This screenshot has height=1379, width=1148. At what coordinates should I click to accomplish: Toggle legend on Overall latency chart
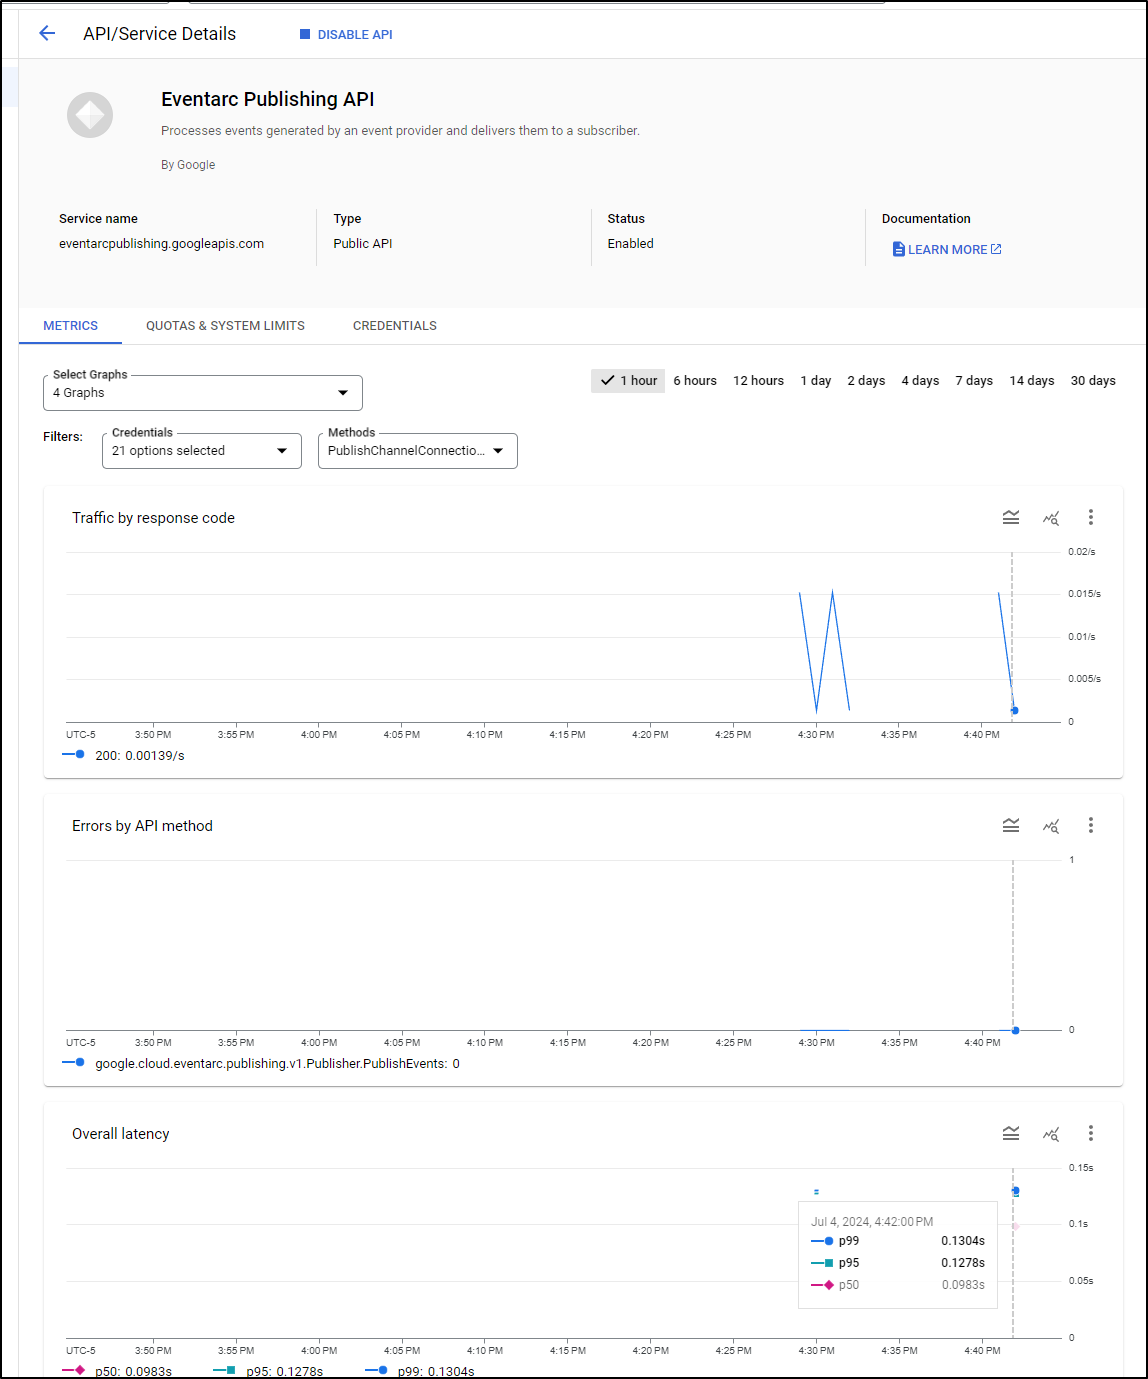[1011, 1133]
